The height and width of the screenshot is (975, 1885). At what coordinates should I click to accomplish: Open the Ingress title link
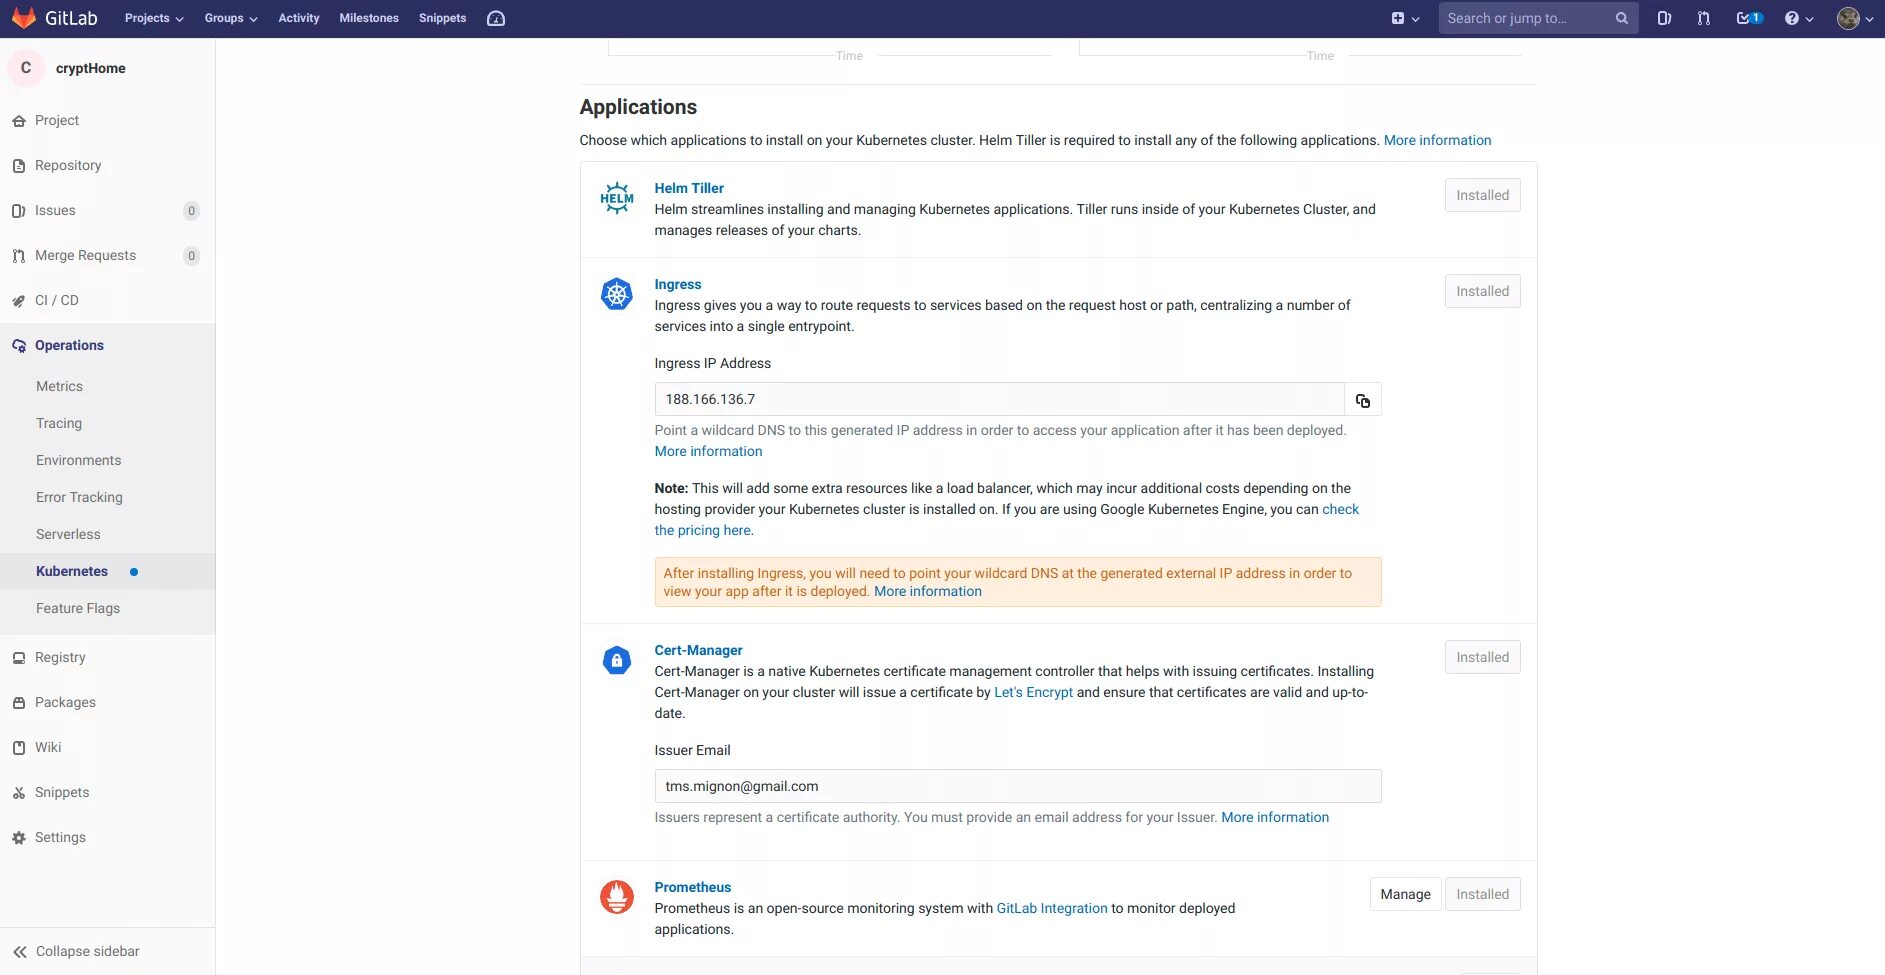[678, 284]
